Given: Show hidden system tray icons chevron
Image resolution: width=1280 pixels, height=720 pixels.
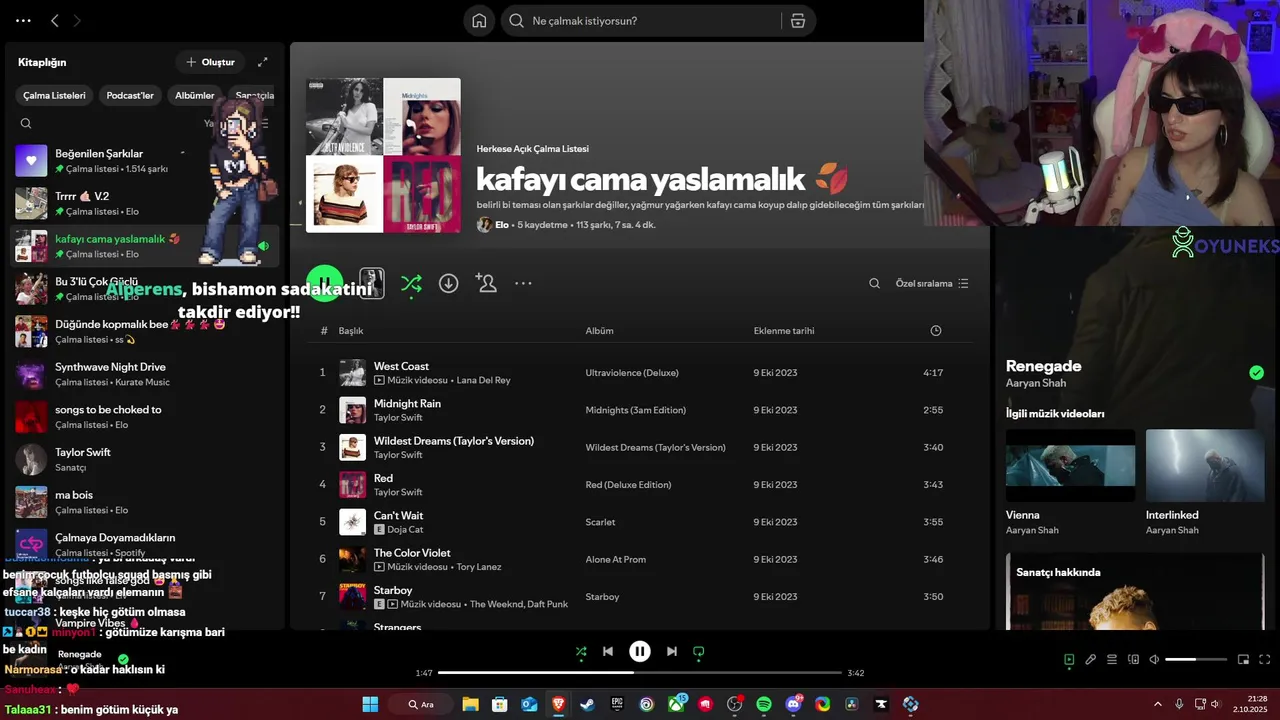Looking at the screenshot, I should point(1158,704).
